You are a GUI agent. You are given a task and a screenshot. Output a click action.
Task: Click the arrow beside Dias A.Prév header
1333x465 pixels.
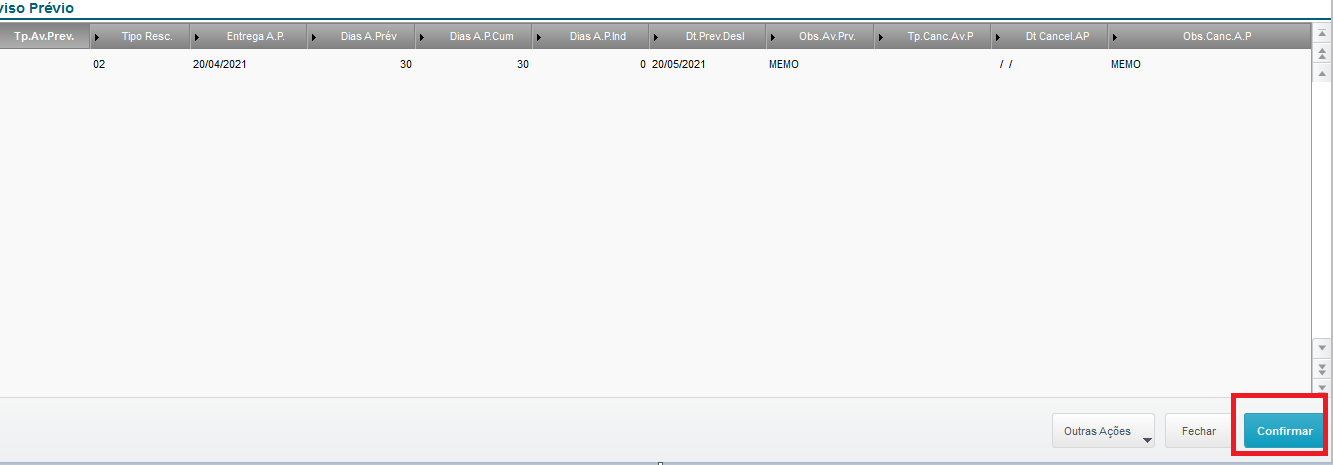[314, 37]
